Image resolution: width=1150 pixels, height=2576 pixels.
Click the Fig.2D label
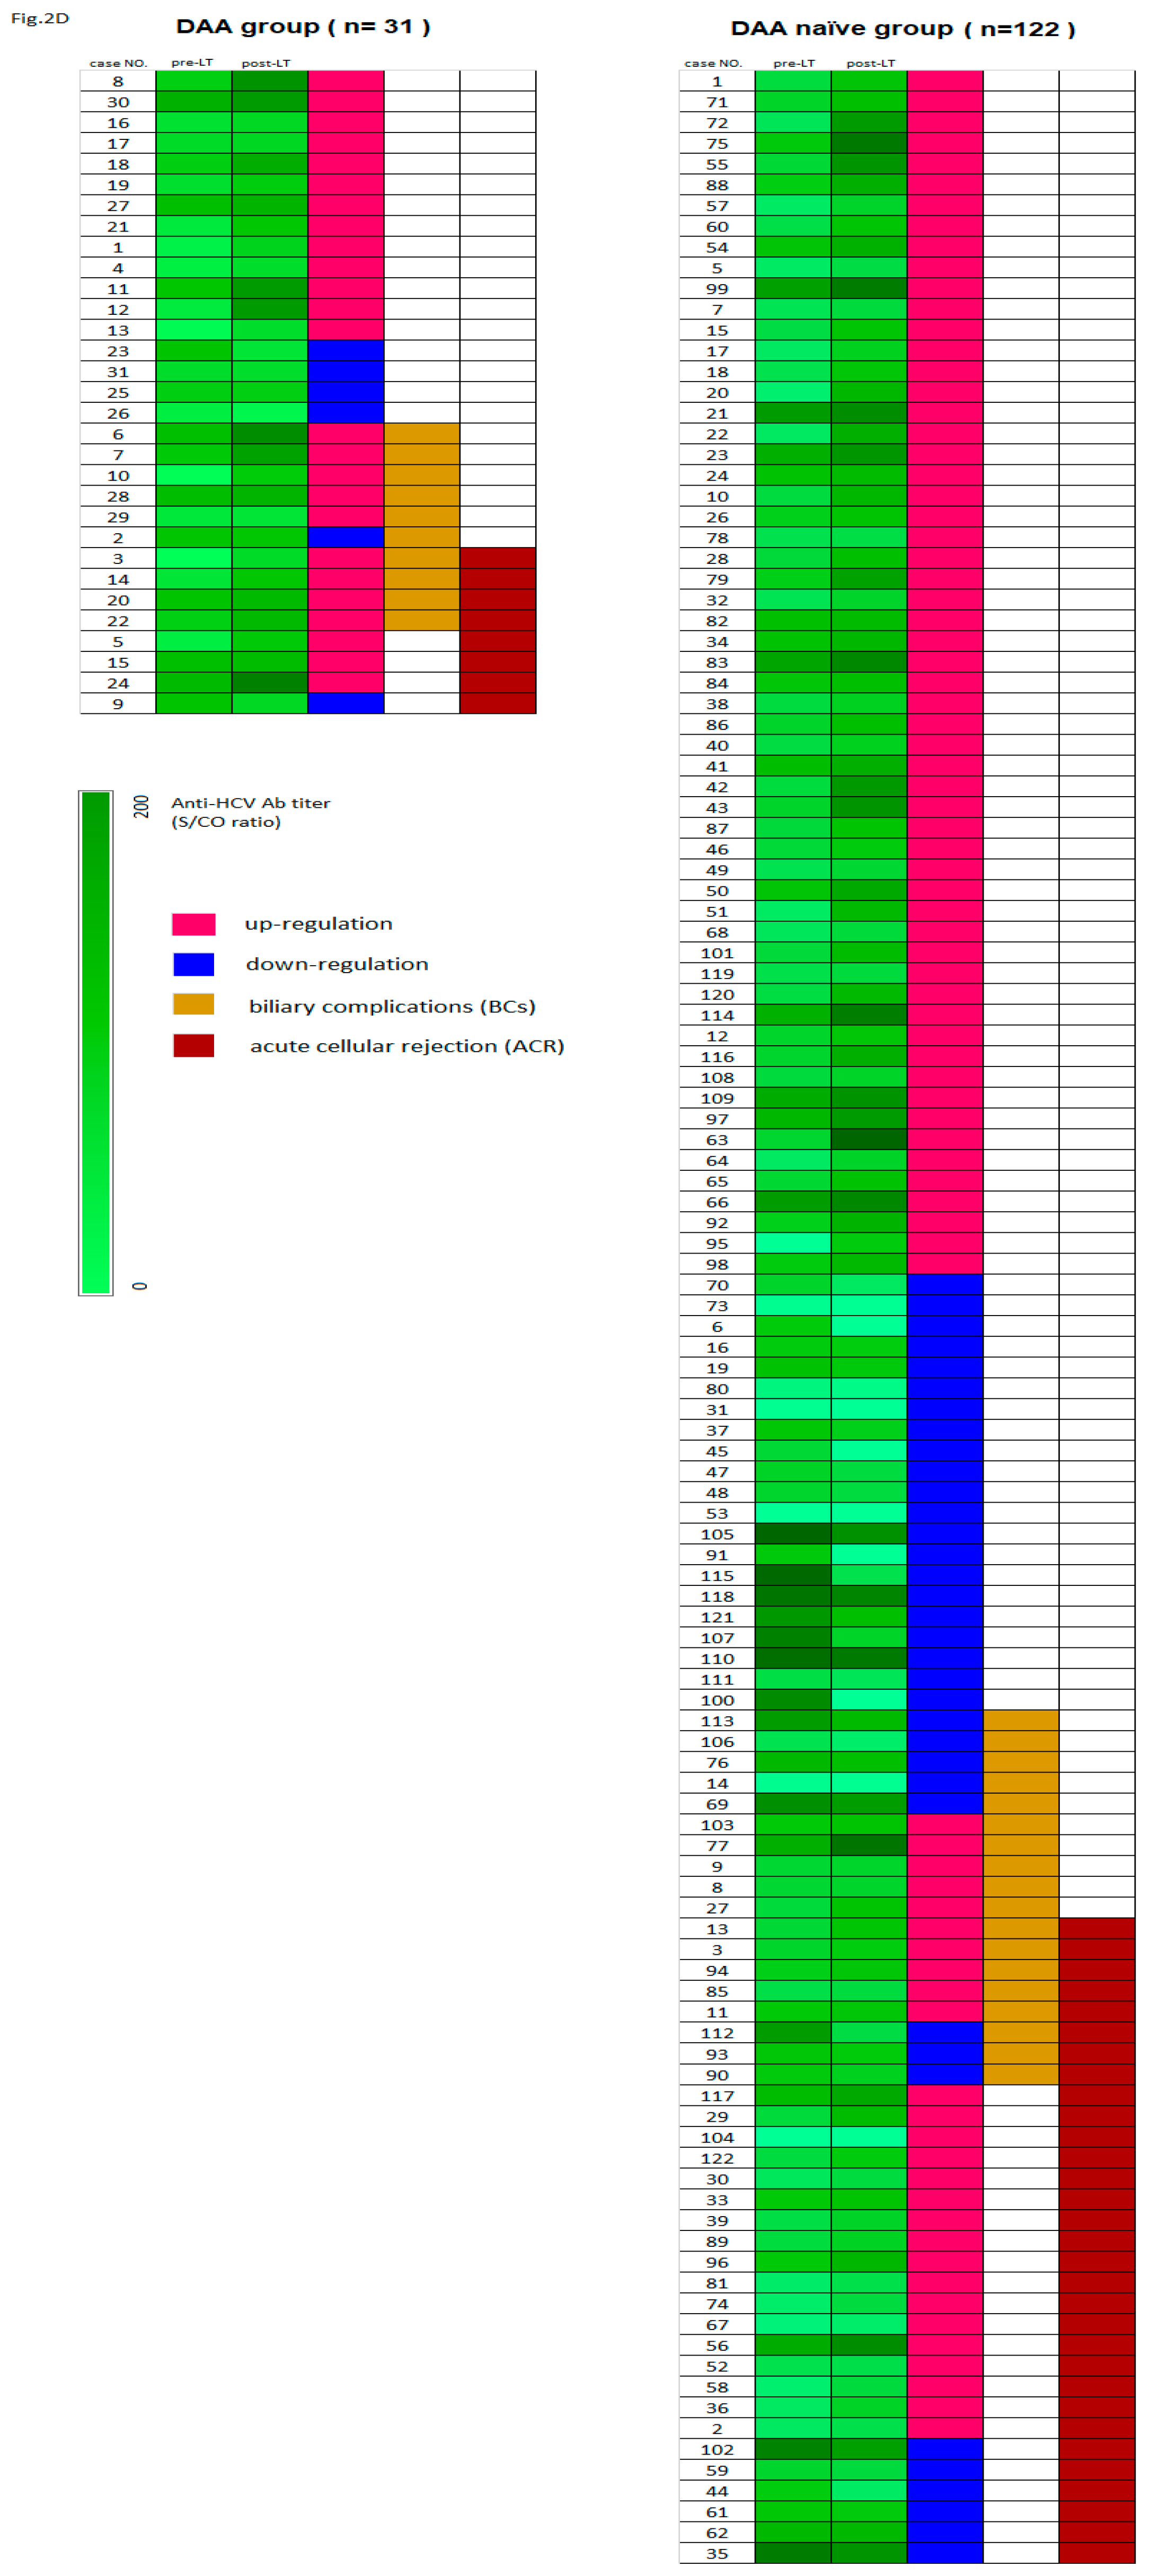point(40,18)
